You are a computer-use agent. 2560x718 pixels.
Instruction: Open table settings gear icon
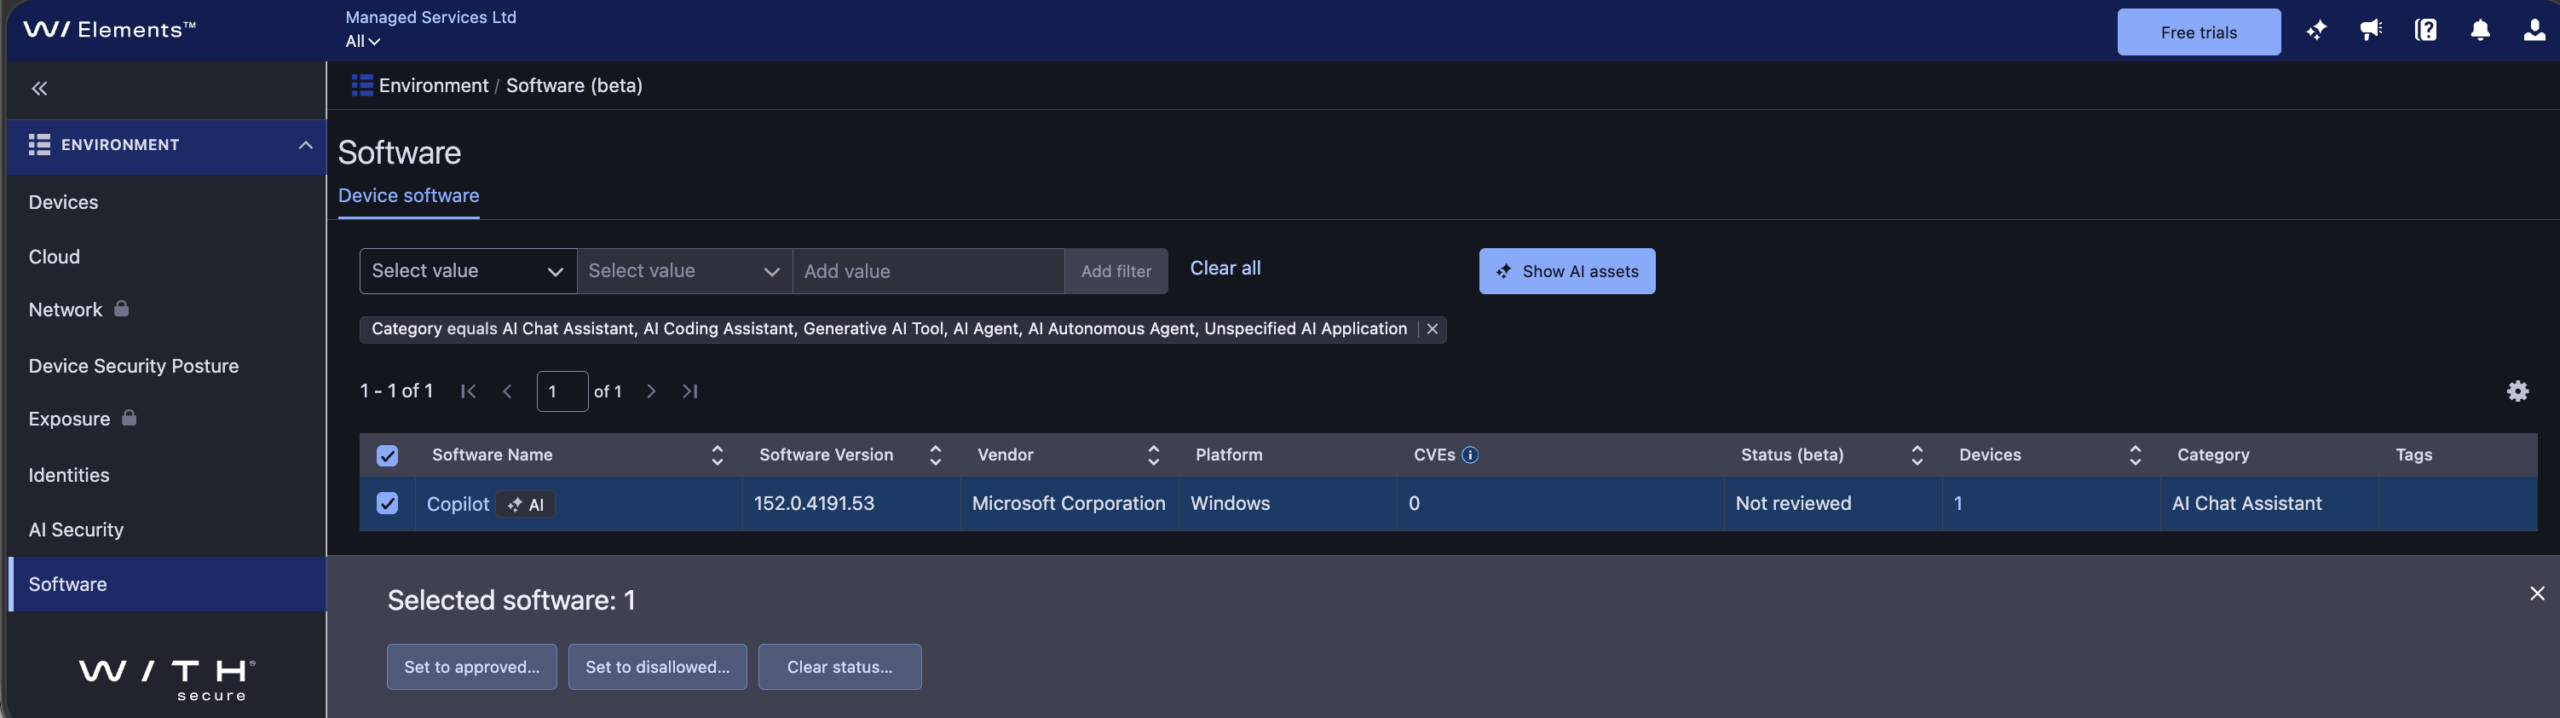pyautogui.click(x=2518, y=391)
